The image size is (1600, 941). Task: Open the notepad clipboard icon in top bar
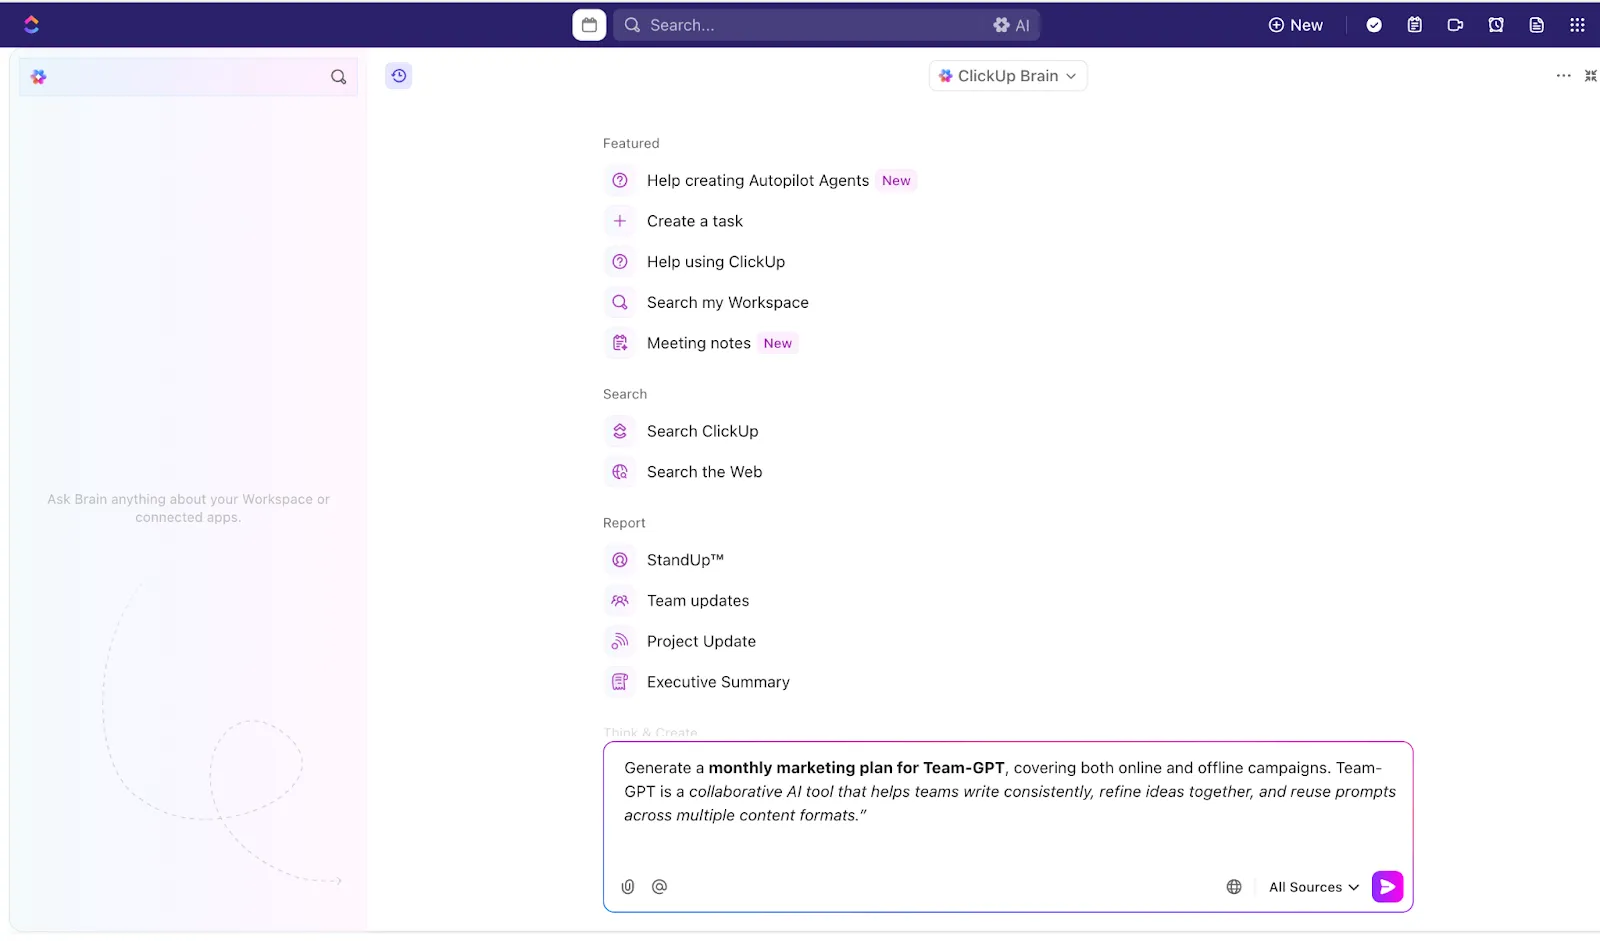pos(1414,25)
